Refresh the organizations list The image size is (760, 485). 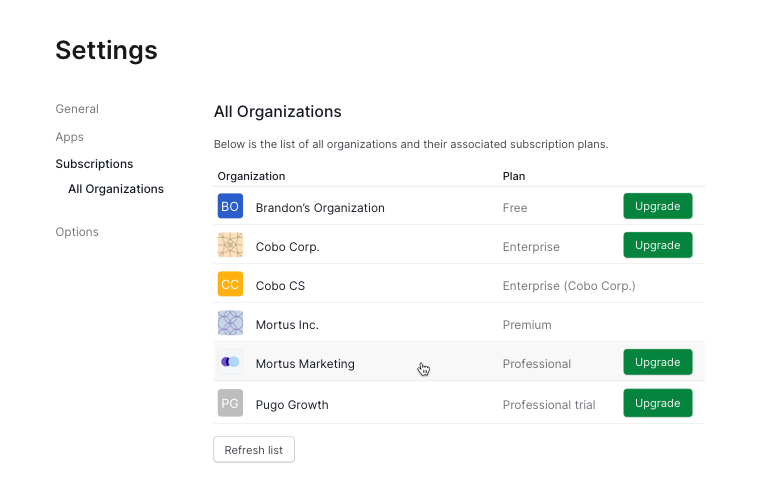tap(254, 450)
